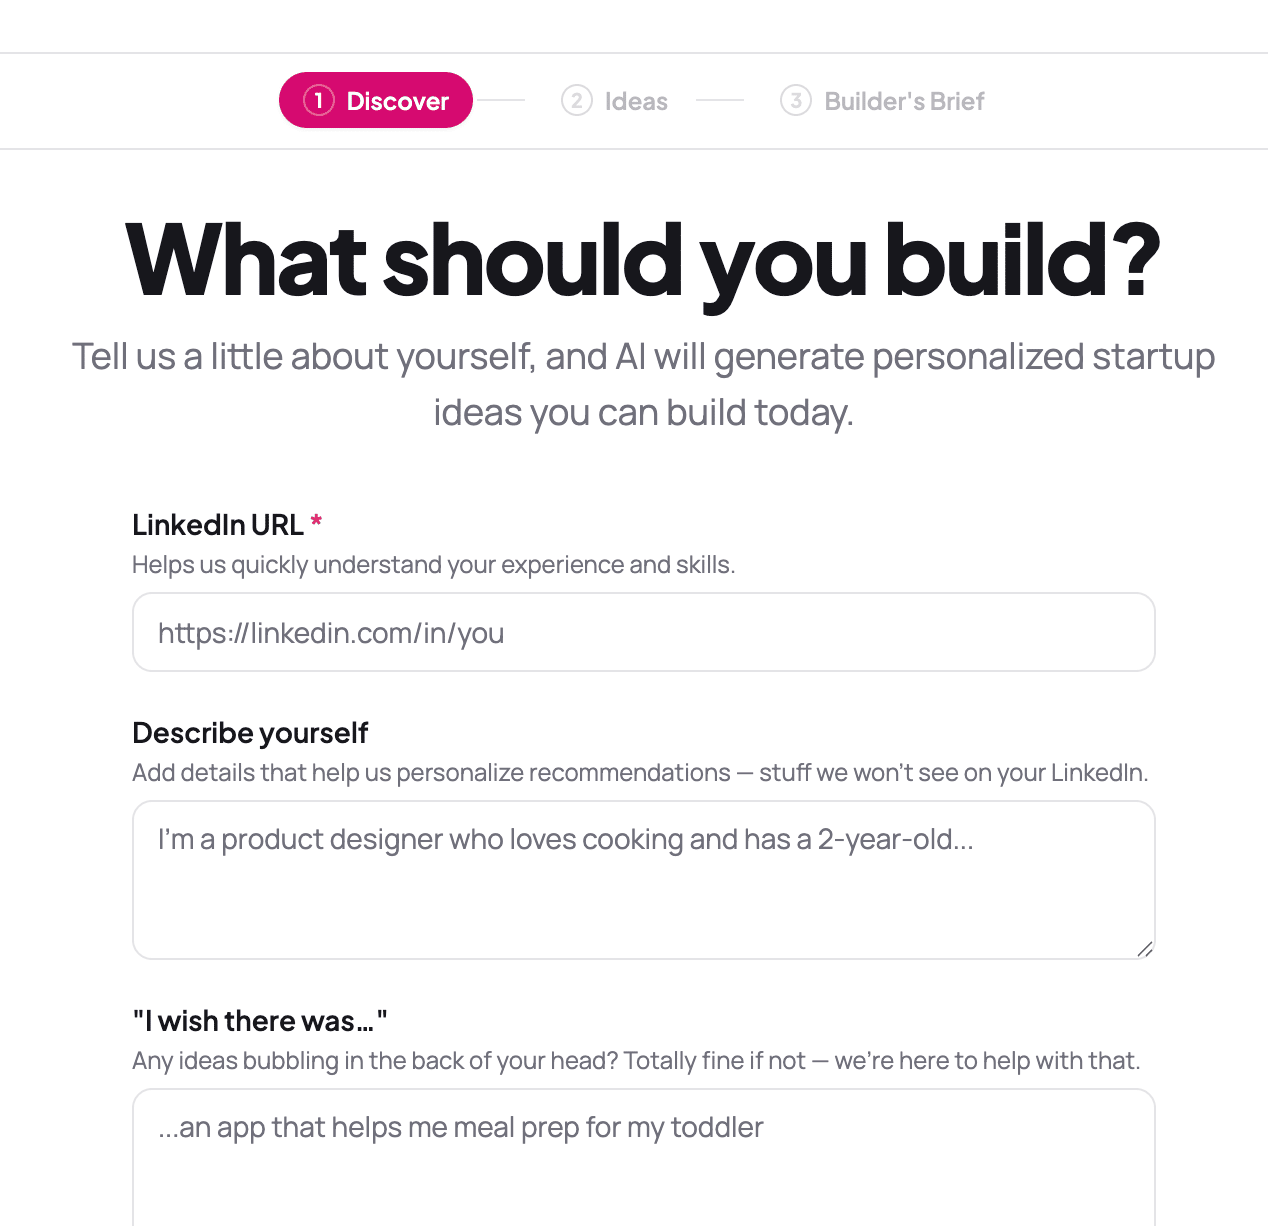Click the "What should you build?" heading
1268x1226 pixels.
643,260
